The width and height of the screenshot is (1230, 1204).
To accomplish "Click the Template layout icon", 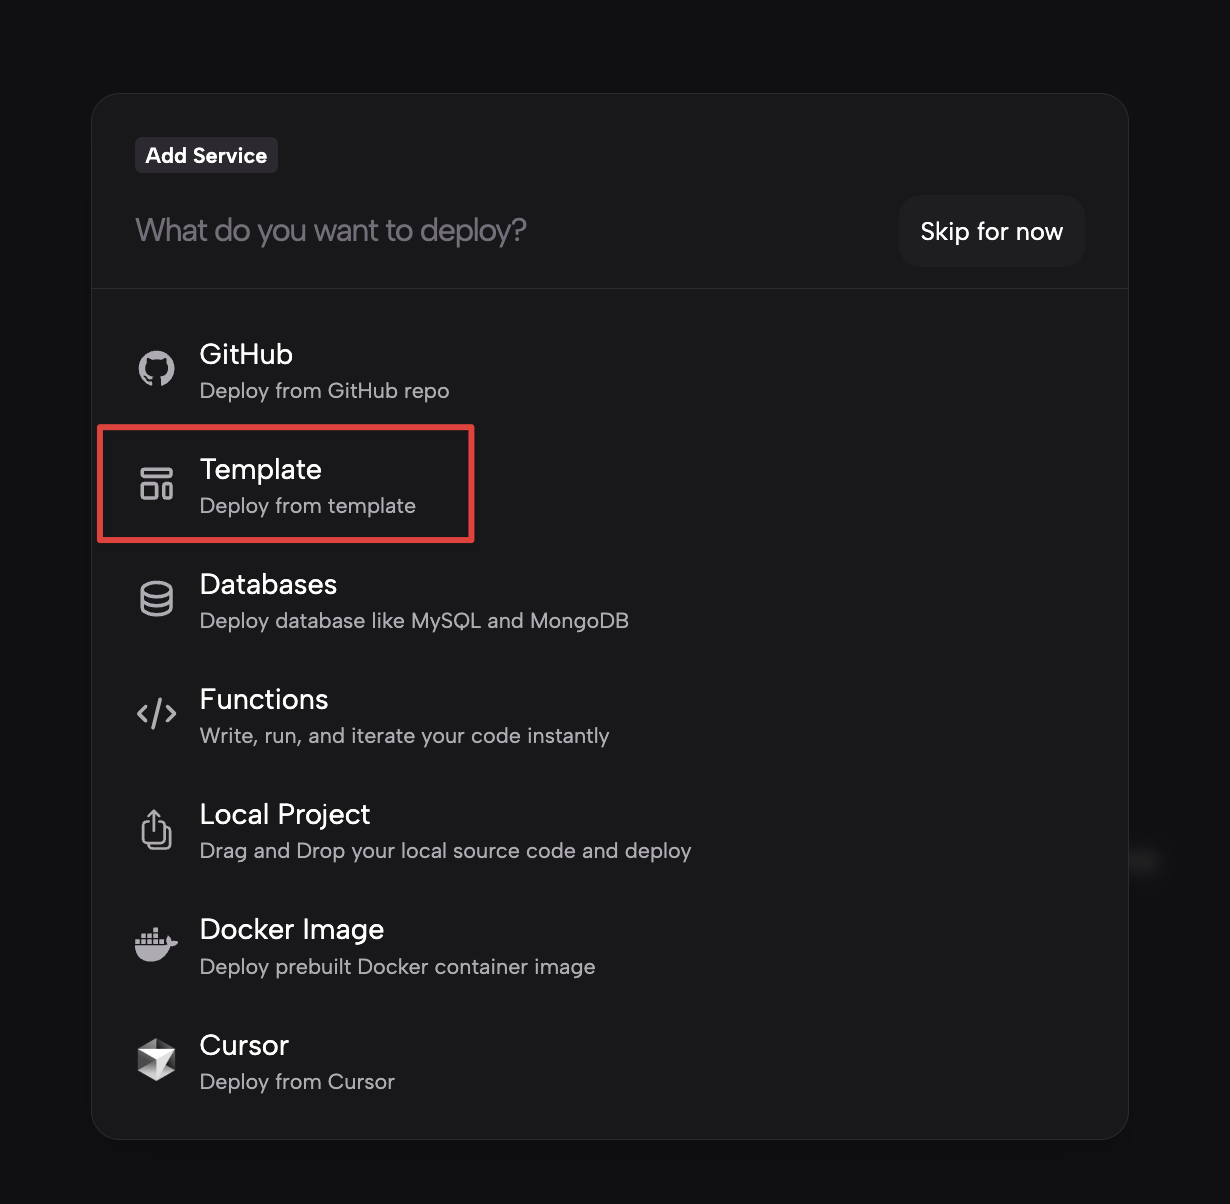I will coord(156,484).
